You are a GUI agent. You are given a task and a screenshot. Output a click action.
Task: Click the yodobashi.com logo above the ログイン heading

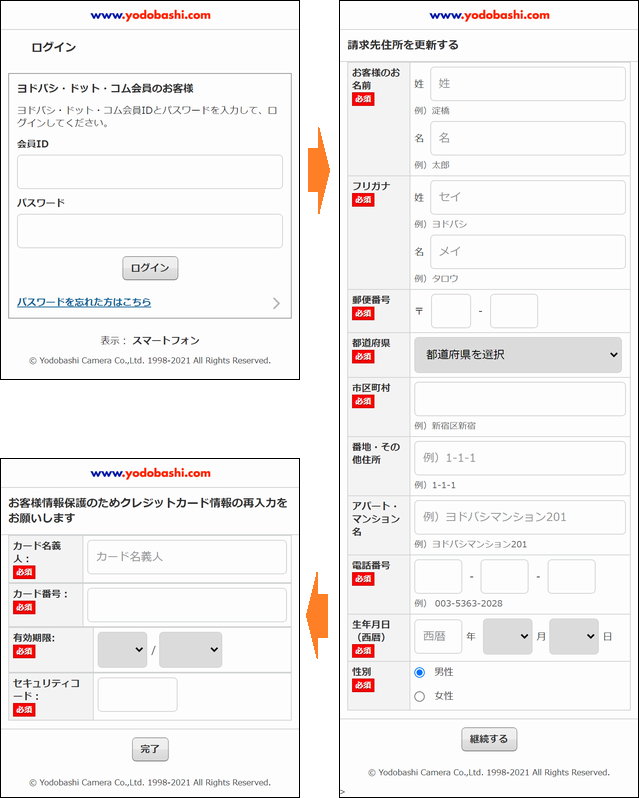tap(150, 15)
